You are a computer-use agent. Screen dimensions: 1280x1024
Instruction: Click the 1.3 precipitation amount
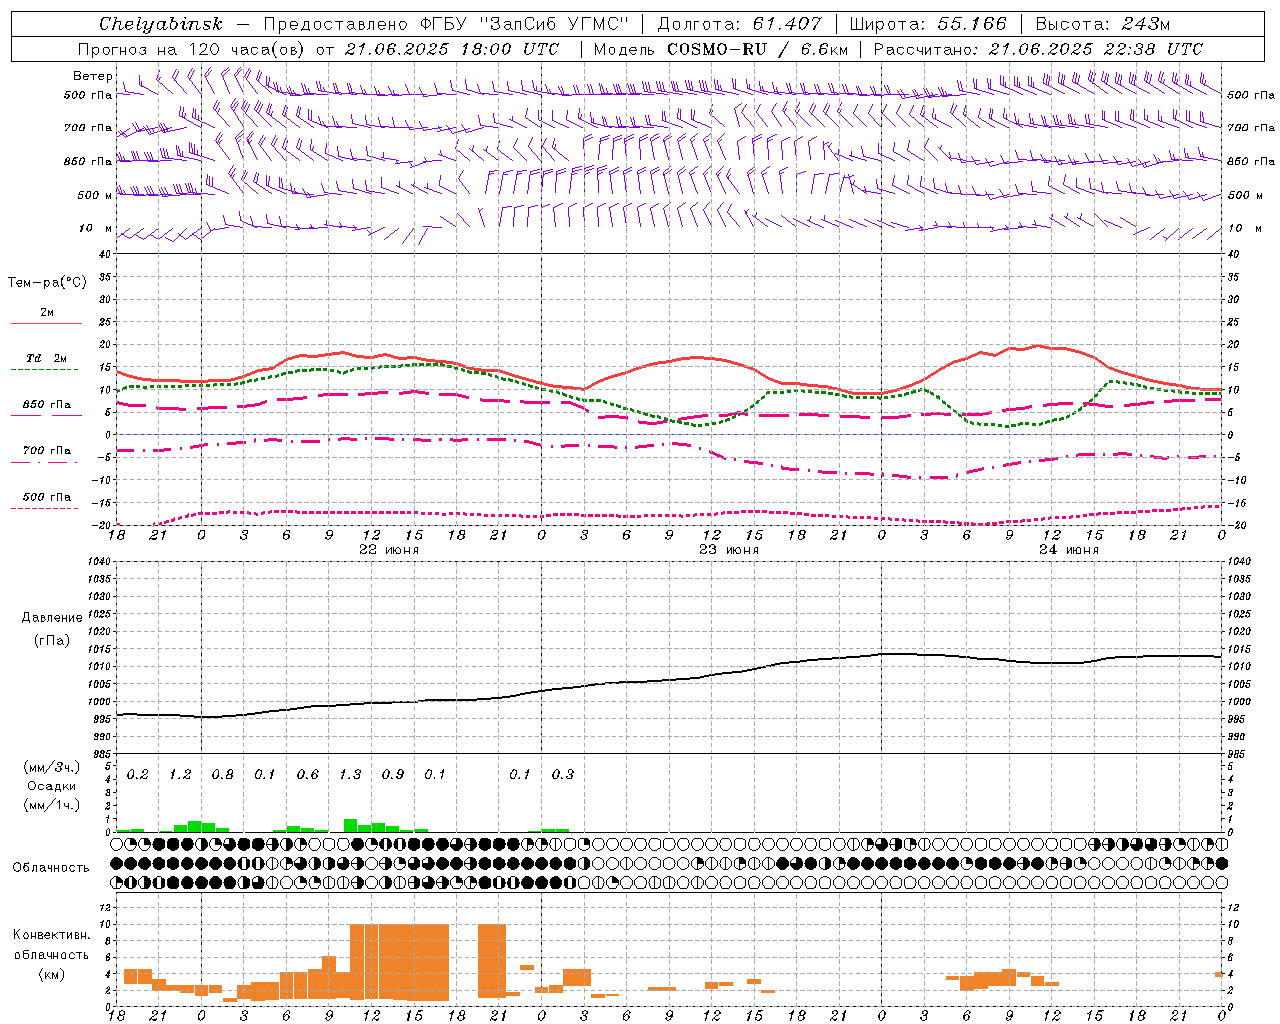(350, 775)
